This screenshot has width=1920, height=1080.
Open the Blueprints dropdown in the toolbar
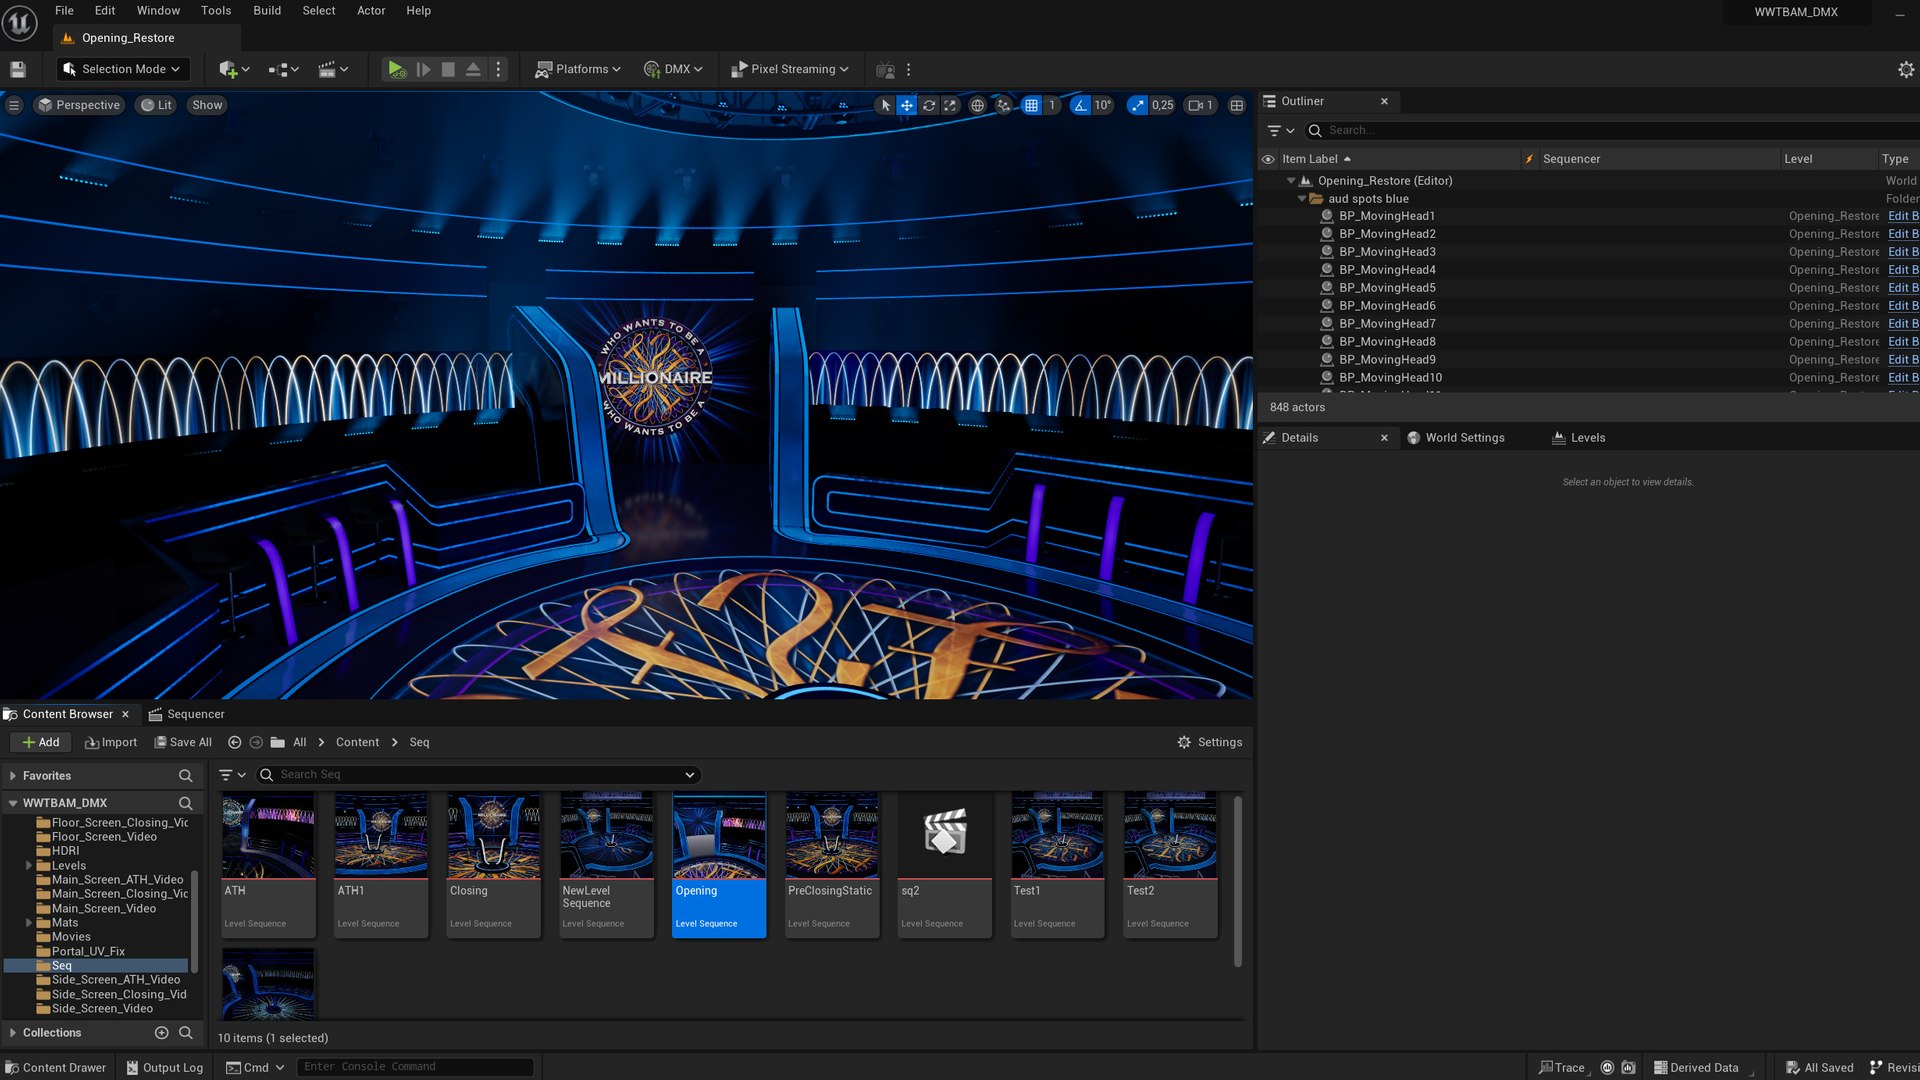click(283, 69)
